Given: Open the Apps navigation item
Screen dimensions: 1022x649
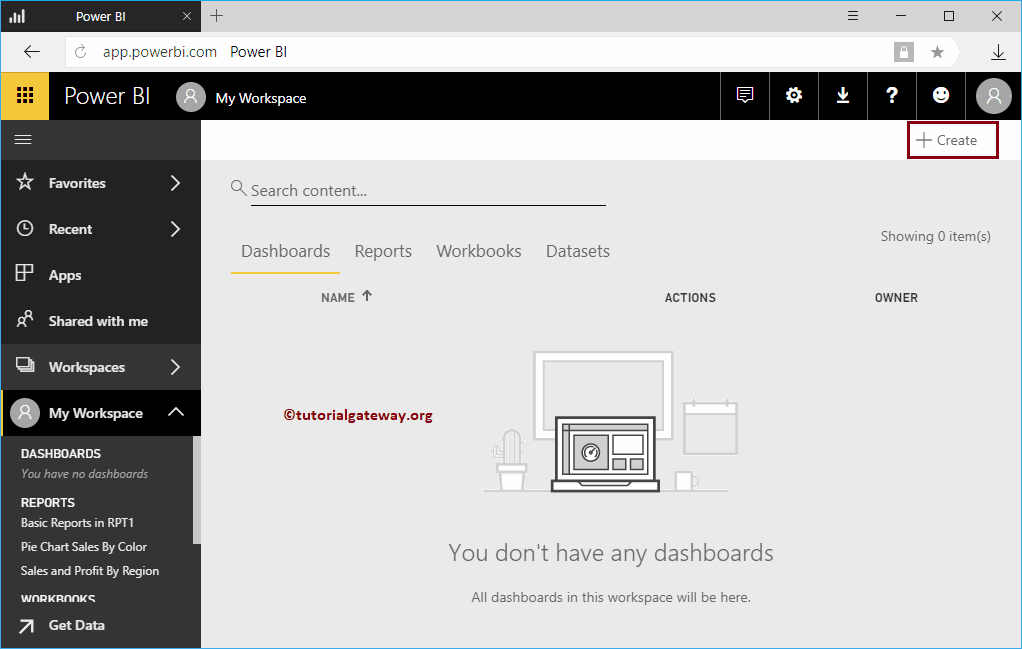Looking at the screenshot, I should [65, 276].
